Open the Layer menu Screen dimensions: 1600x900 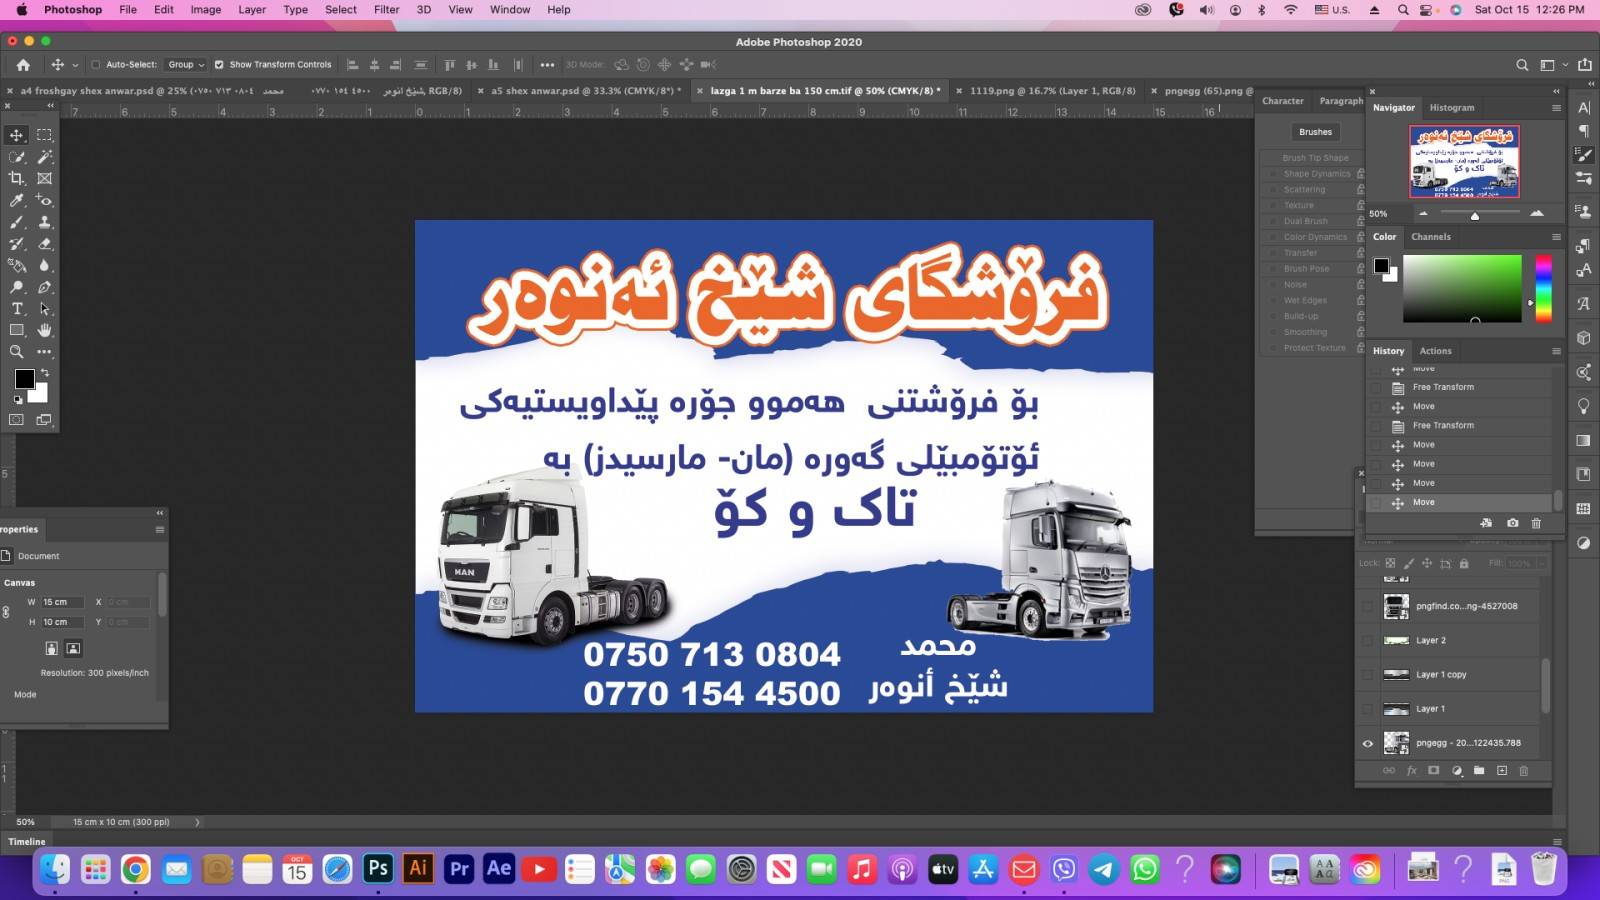252,10
